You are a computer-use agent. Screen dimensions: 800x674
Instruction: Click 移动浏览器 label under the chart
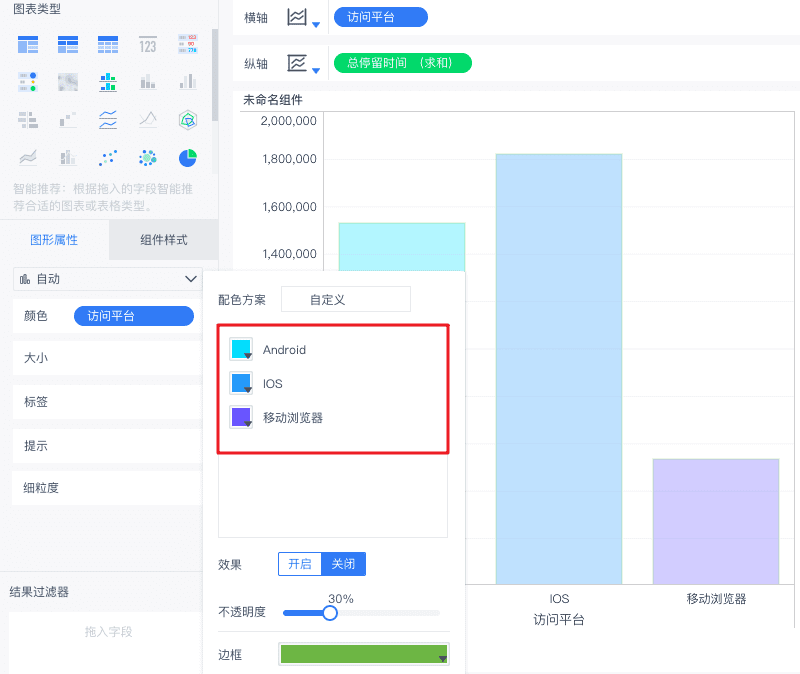716,598
